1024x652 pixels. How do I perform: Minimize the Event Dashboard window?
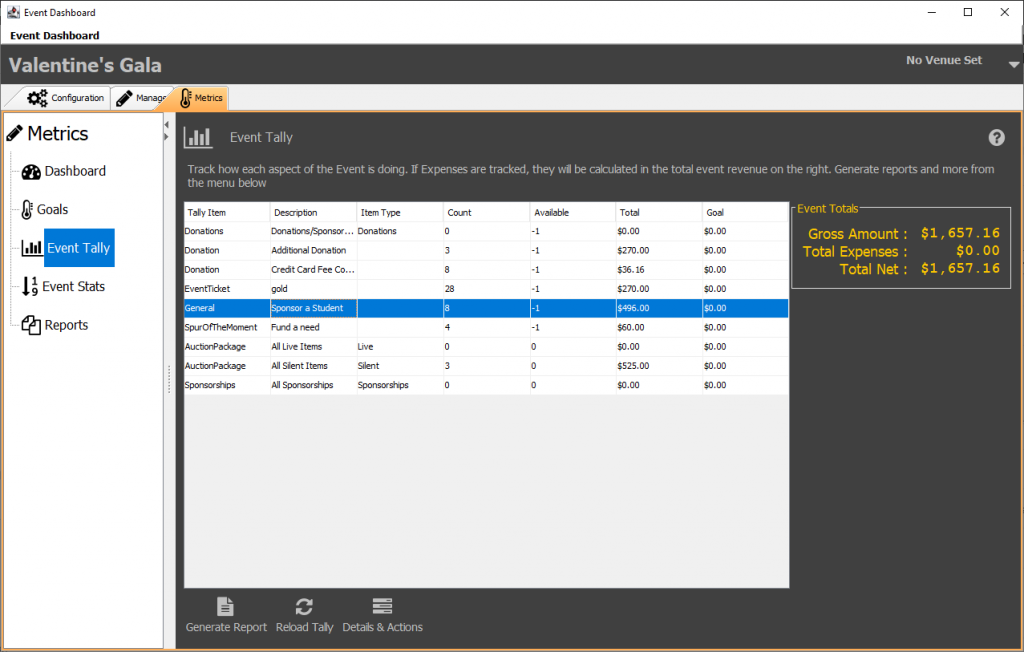point(932,12)
